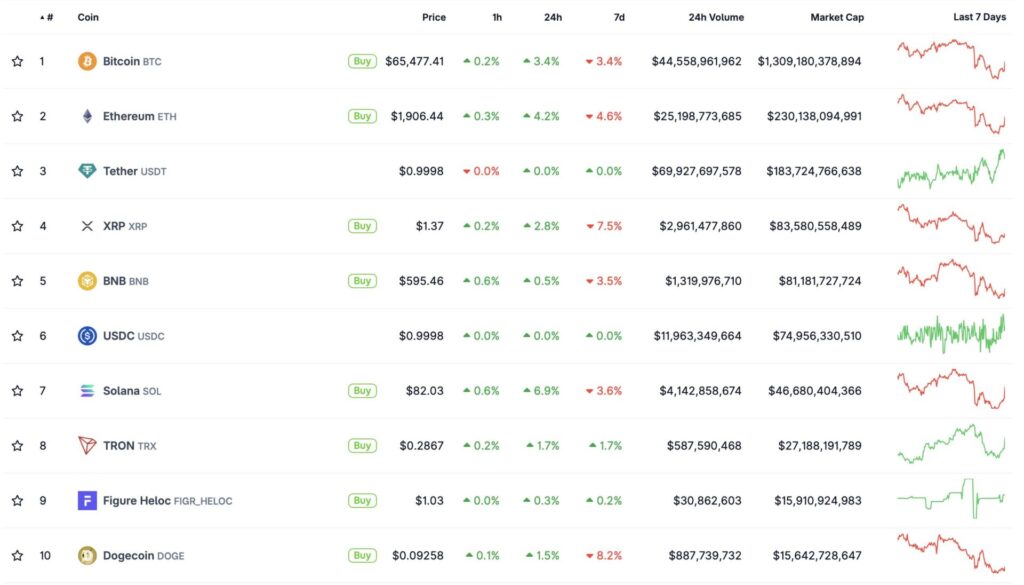Select the Solana SOL logo icon
Image resolution: width=1024 pixels, height=585 pixels.
[88, 390]
